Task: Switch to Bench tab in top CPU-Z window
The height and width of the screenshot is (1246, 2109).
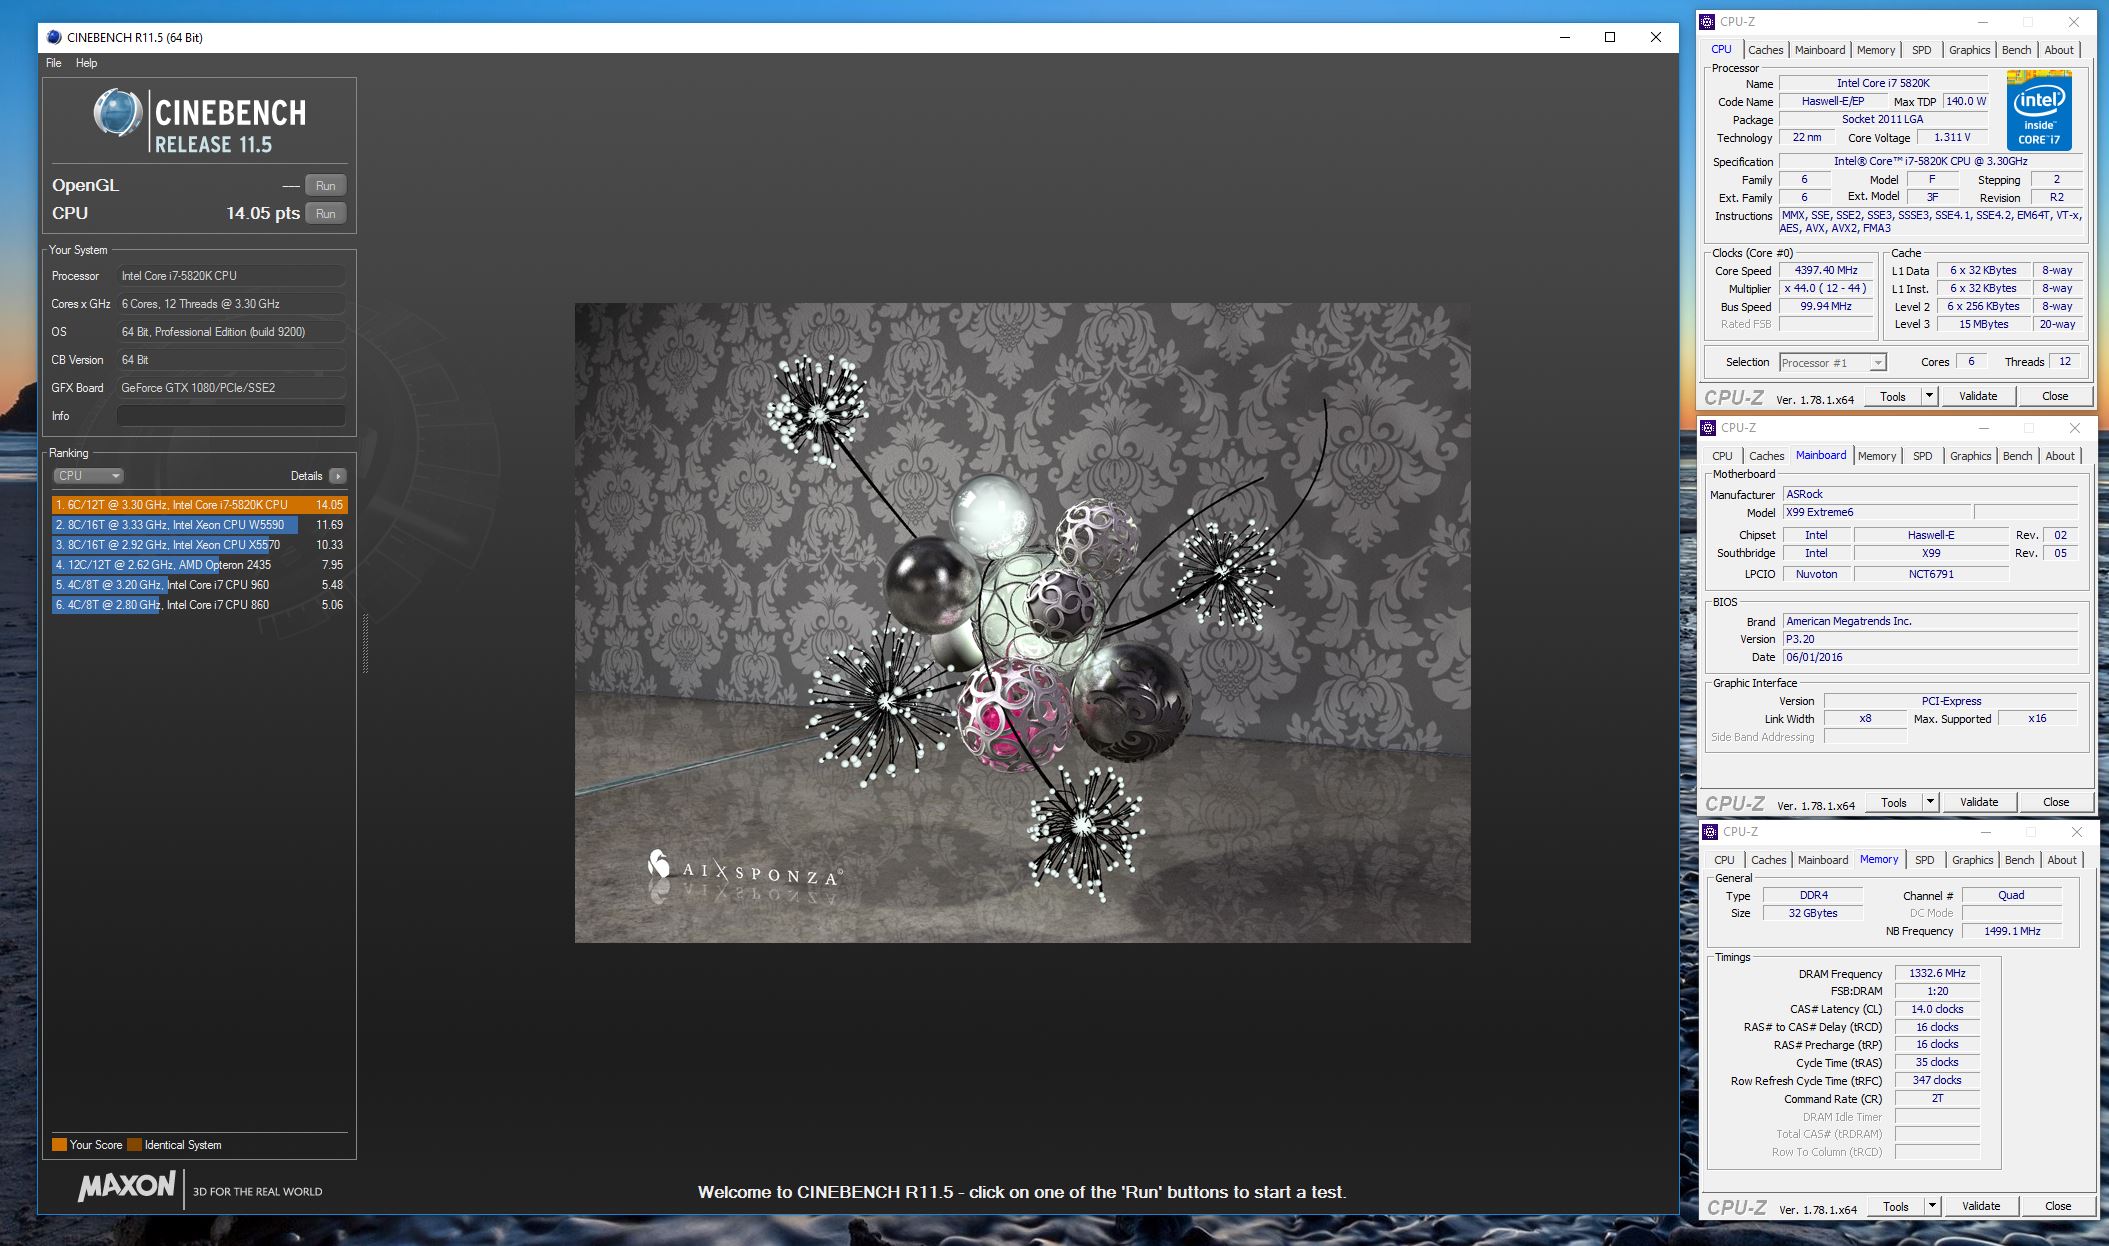Action: (x=2016, y=50)
